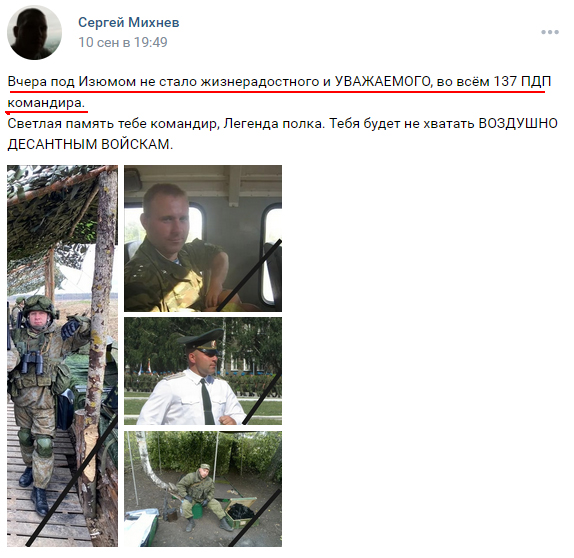Image resolution: width=574 pixels, height=558 pixels.
Task: Click the ДЕСАНТНЫМ ВОЙСКАМ text line
Action: click(90, 144)
